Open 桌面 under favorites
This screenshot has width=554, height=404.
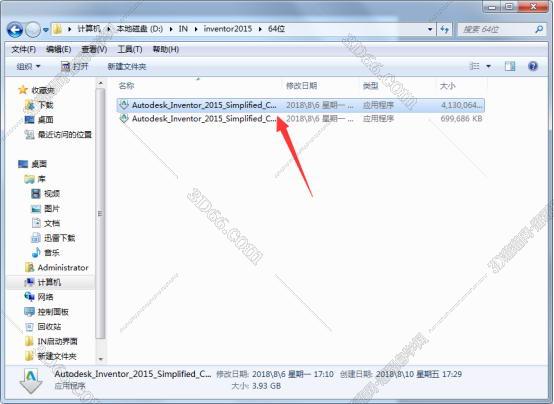(x=46, y=120)
